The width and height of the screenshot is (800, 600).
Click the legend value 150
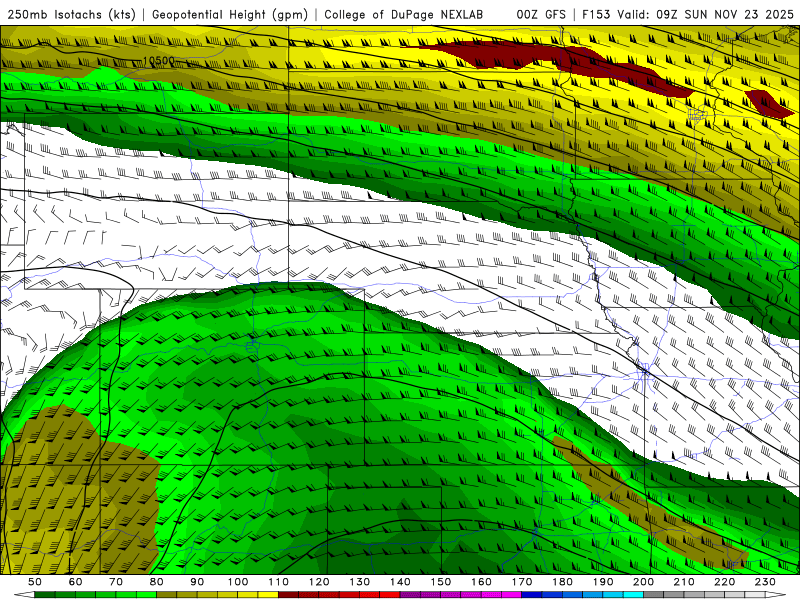pyautogui.click(x=441, y=582)
